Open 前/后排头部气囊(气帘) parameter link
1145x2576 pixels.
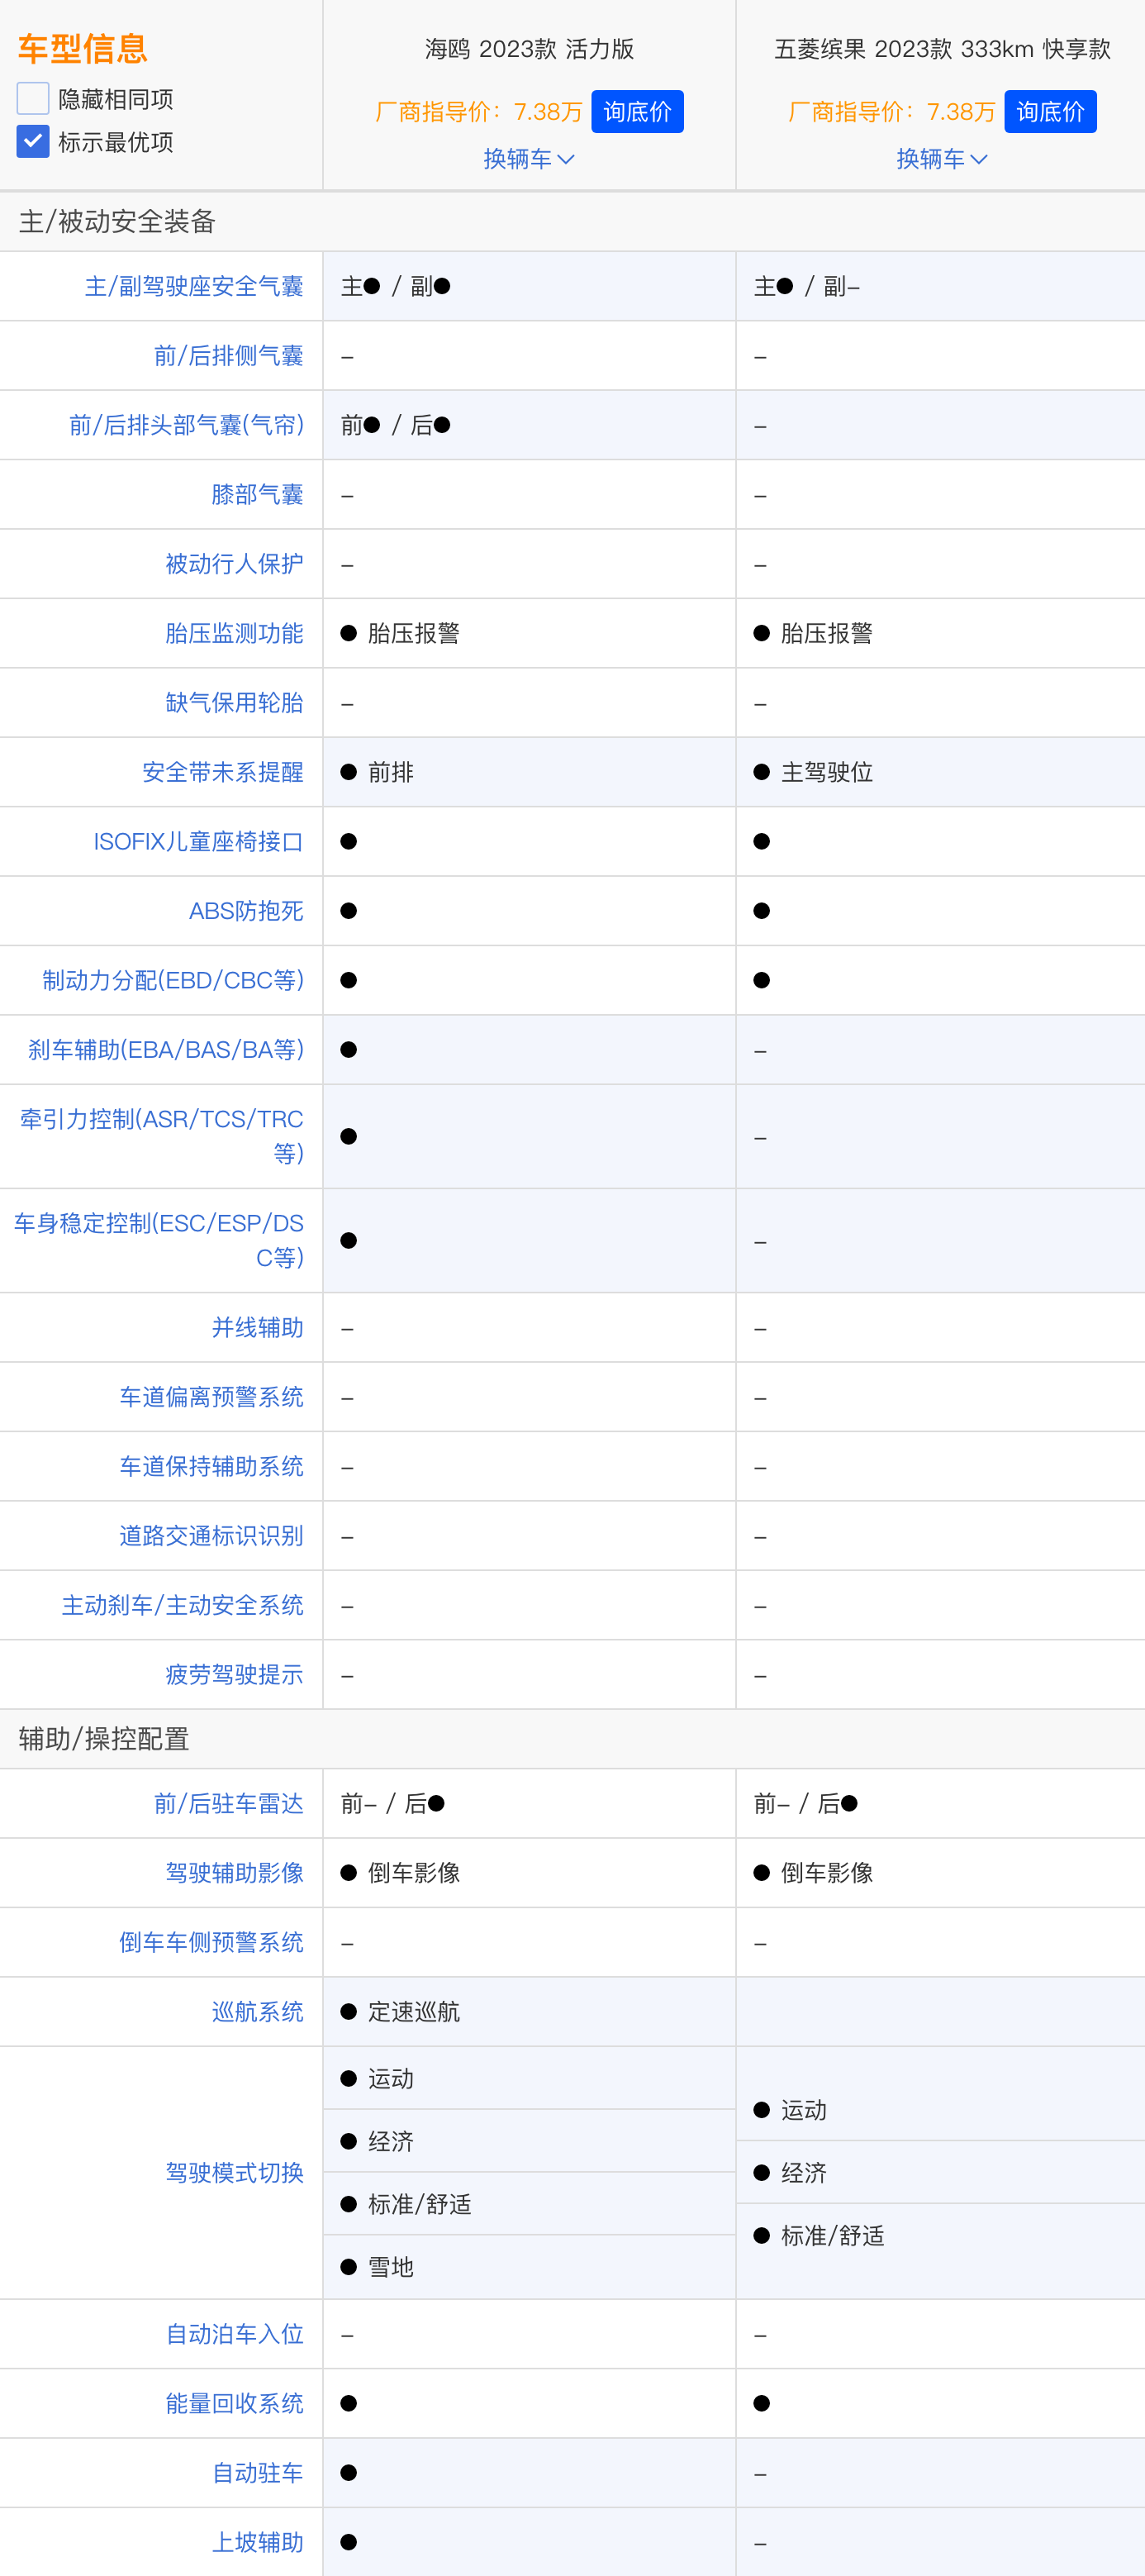pyautogui.click(x=186, y=425)
